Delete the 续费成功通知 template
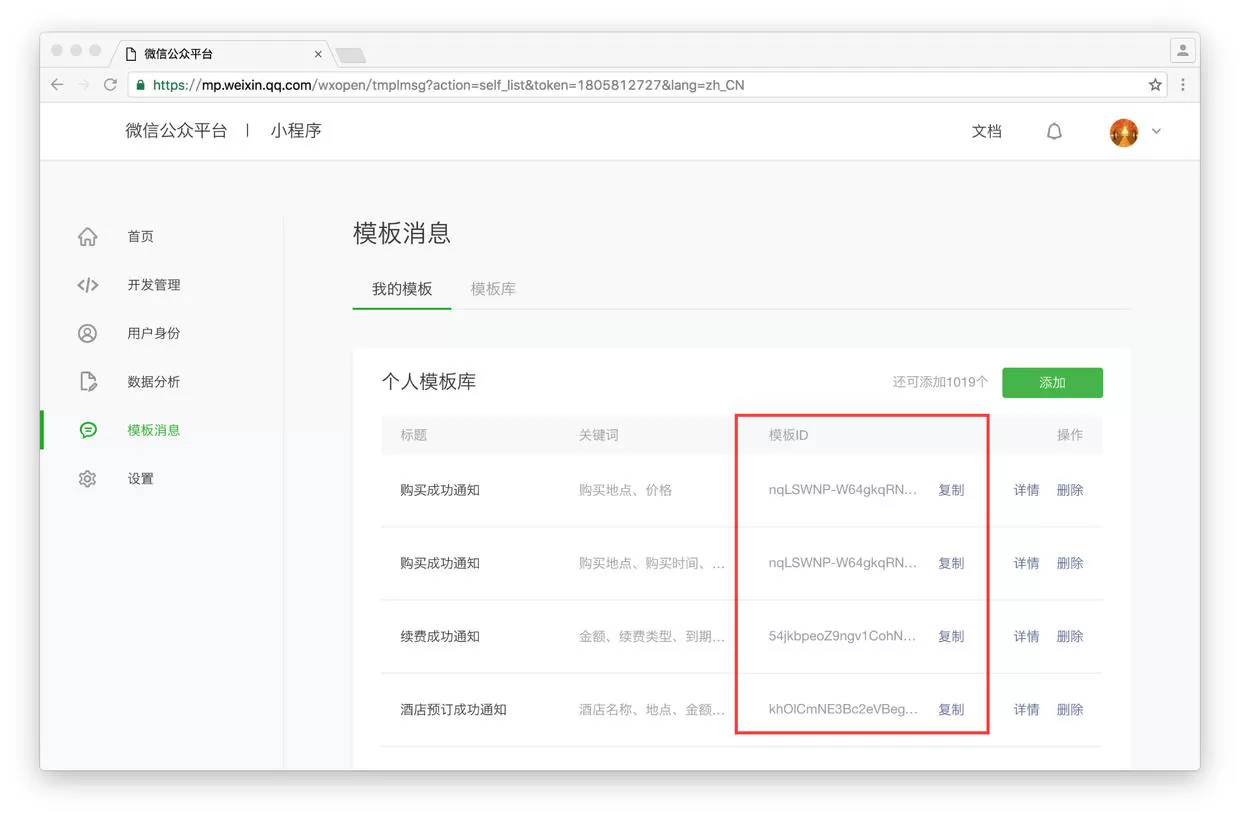 tap(1070, 636)
